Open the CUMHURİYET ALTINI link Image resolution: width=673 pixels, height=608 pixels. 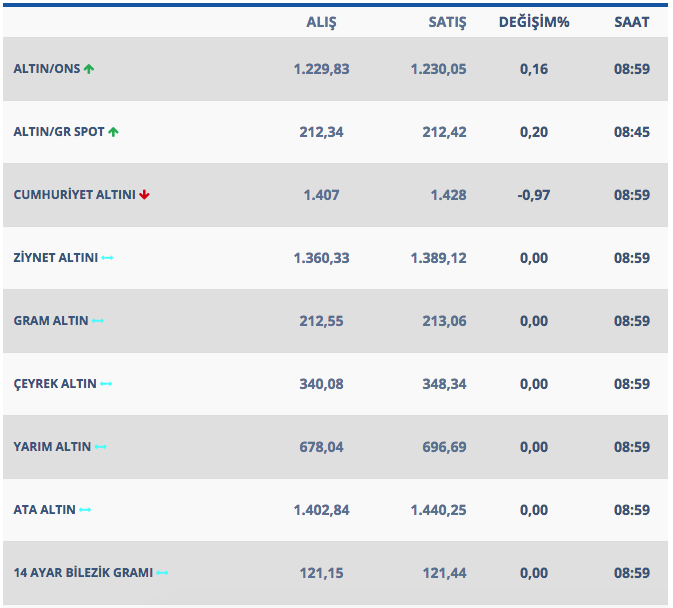74,195
